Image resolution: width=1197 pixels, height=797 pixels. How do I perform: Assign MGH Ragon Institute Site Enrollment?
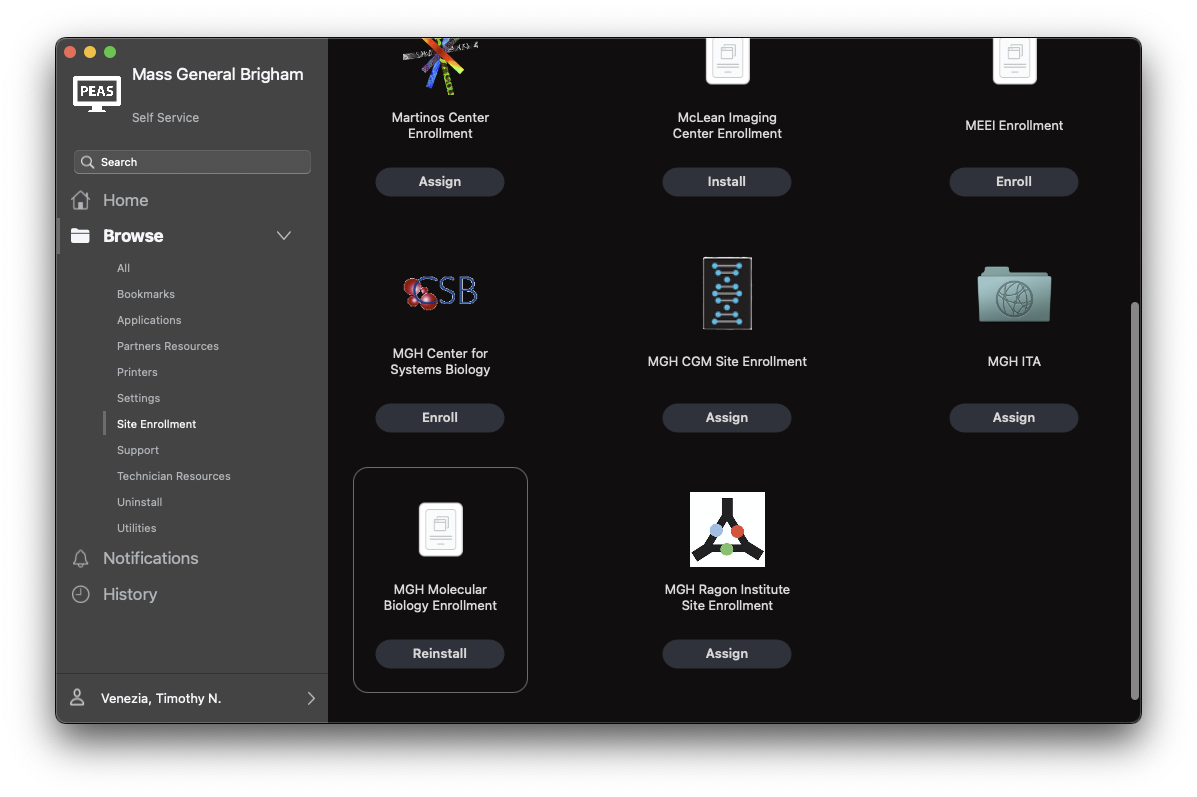tap(727, 653)
